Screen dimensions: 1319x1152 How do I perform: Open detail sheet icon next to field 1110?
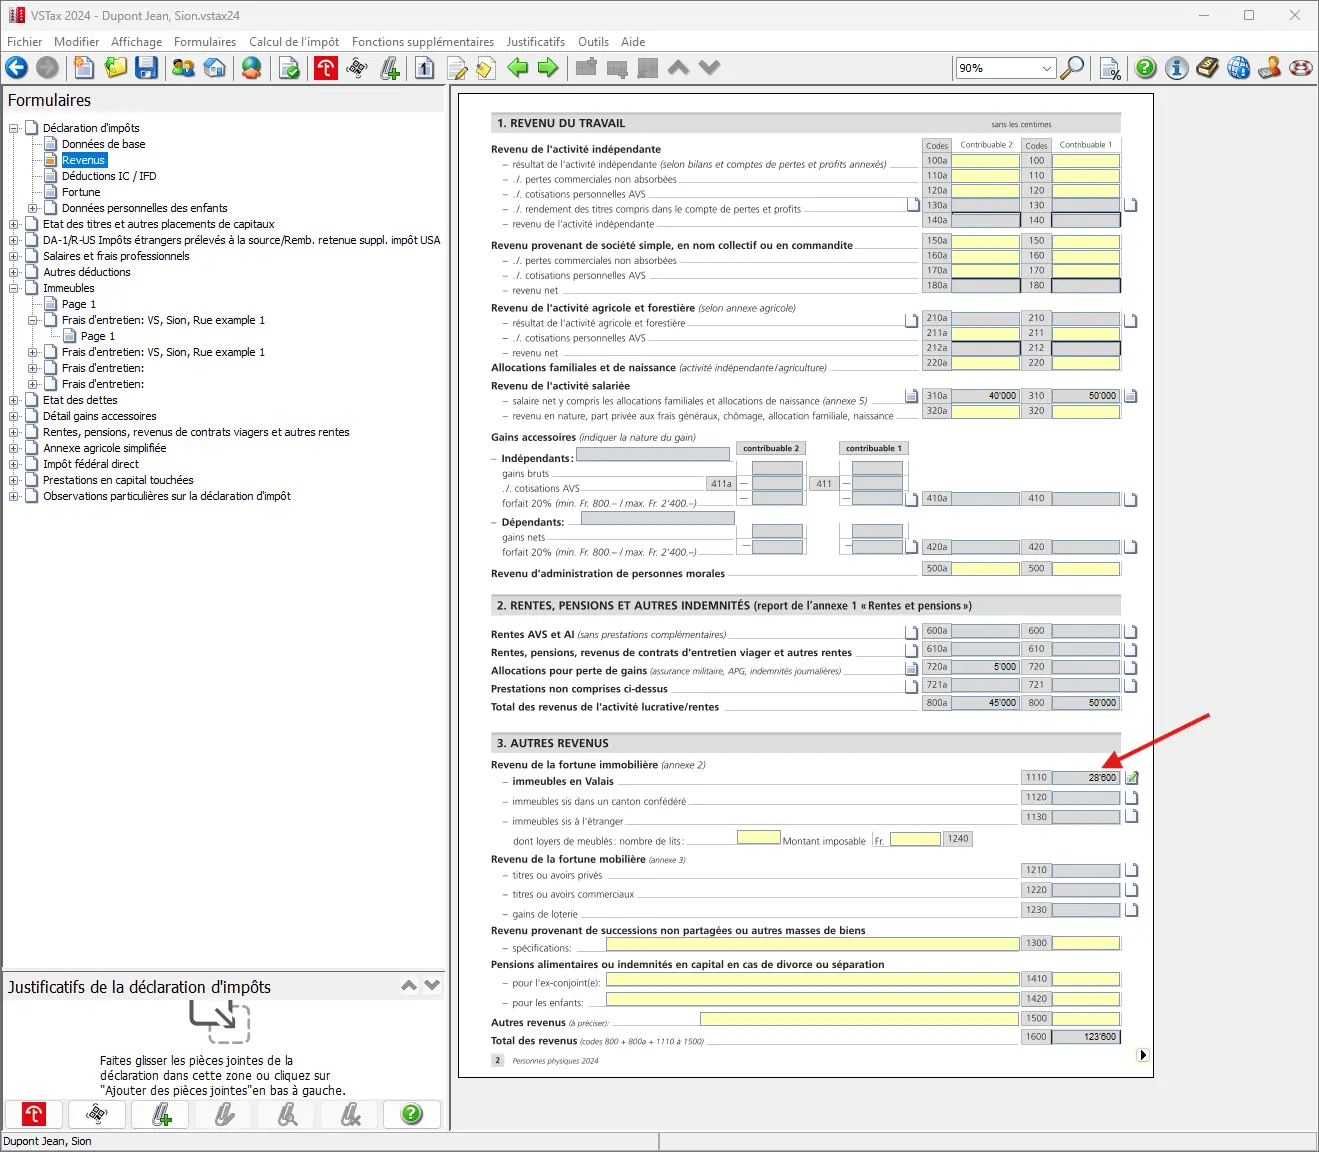1132,778
